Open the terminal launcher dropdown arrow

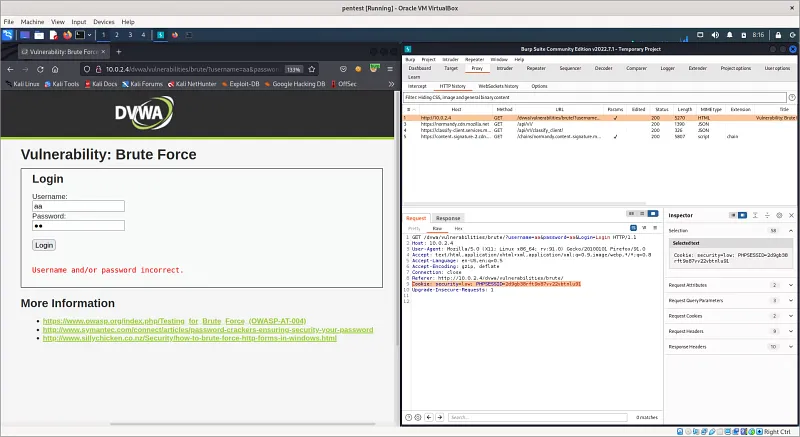click(x=89, y=35)
